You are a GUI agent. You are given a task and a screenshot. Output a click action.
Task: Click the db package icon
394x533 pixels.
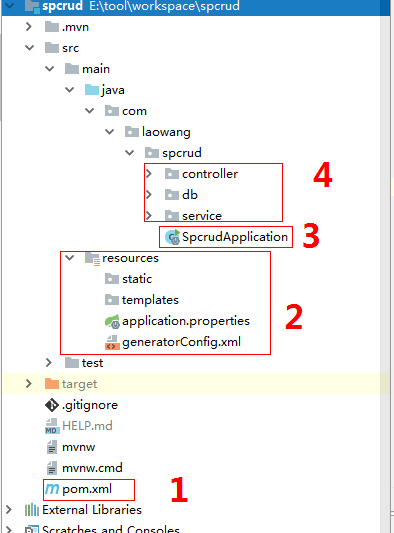[x=172, y=195]
